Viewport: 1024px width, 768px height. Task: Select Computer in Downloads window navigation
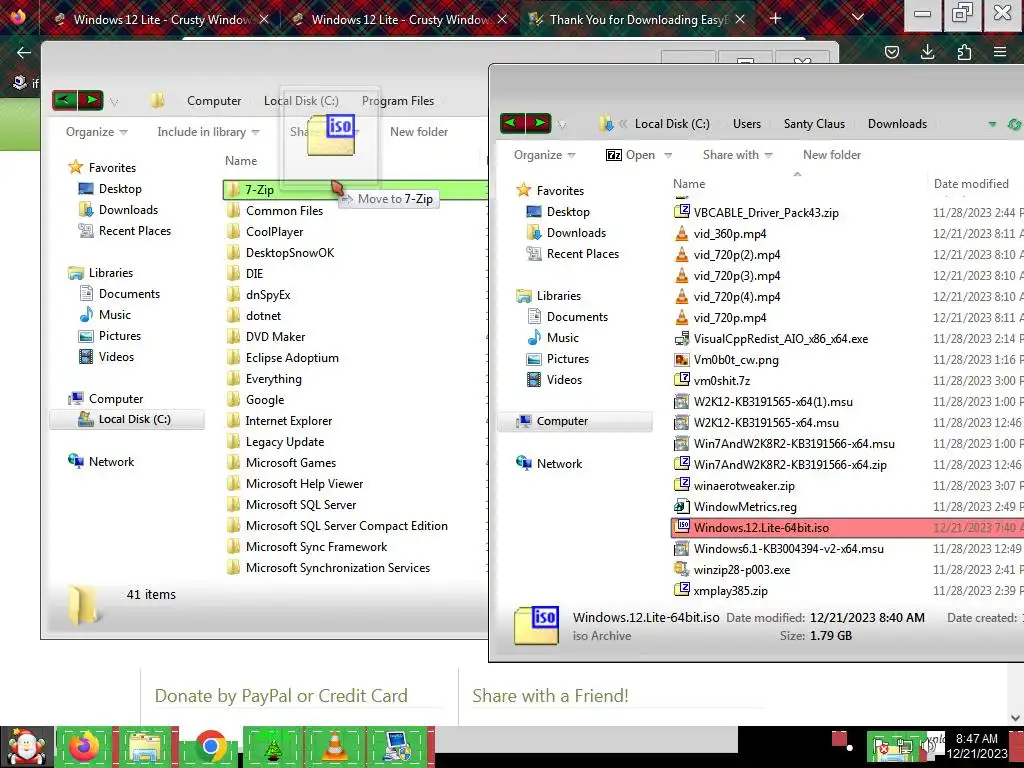tap(575, 421)
